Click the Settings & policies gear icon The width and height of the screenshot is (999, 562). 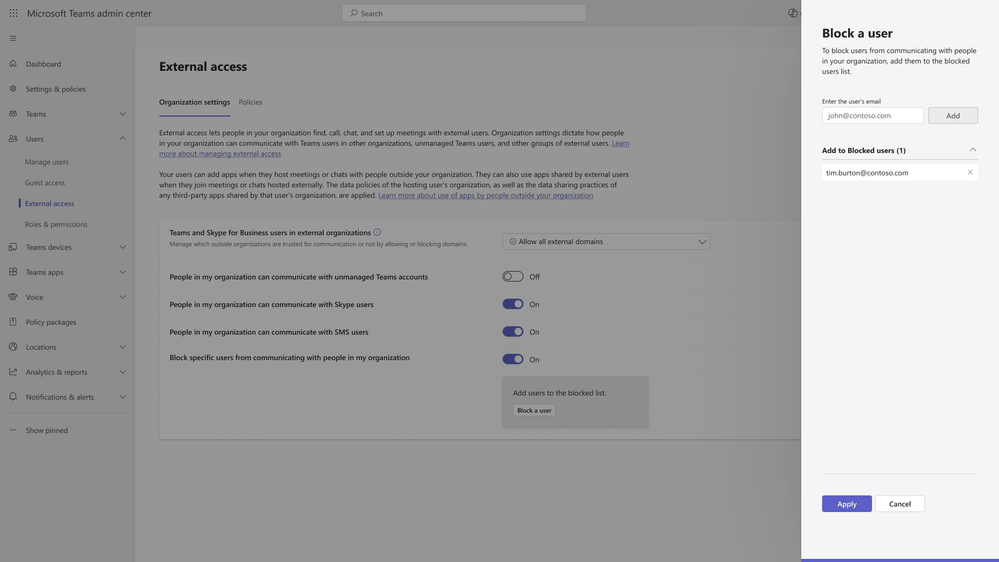13,89
